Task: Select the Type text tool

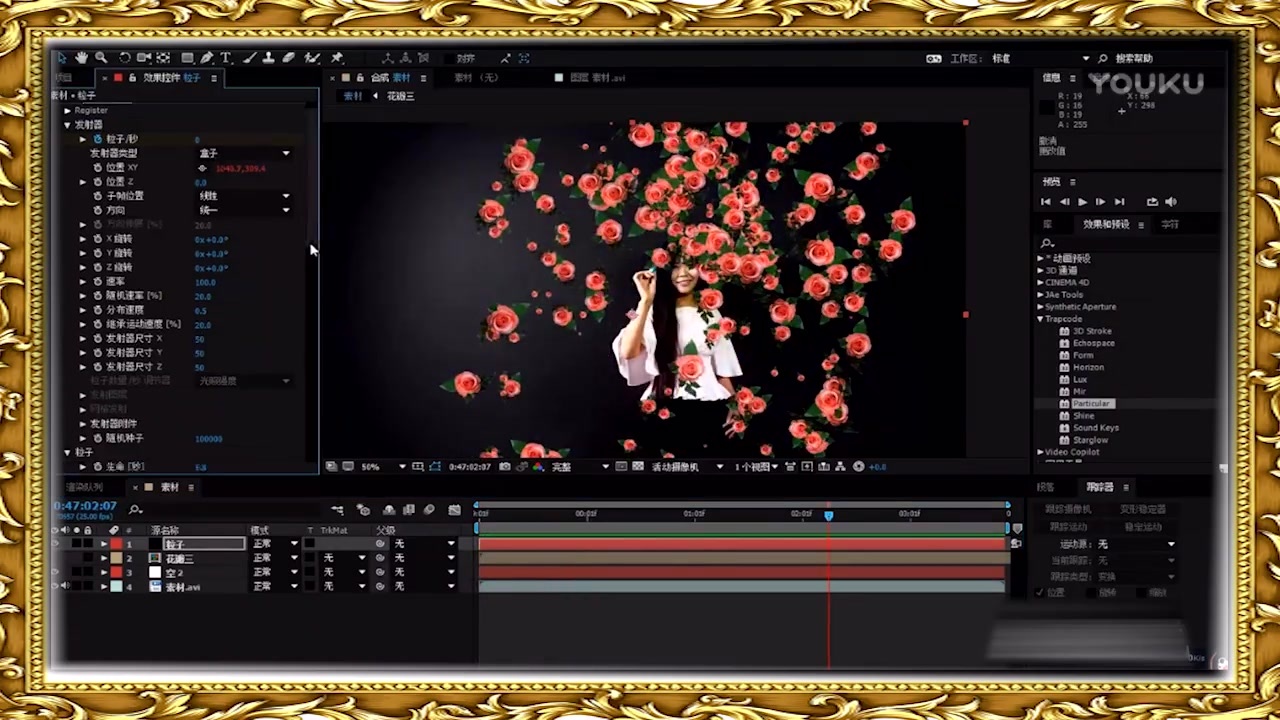Action: click(x=226, y=58)
